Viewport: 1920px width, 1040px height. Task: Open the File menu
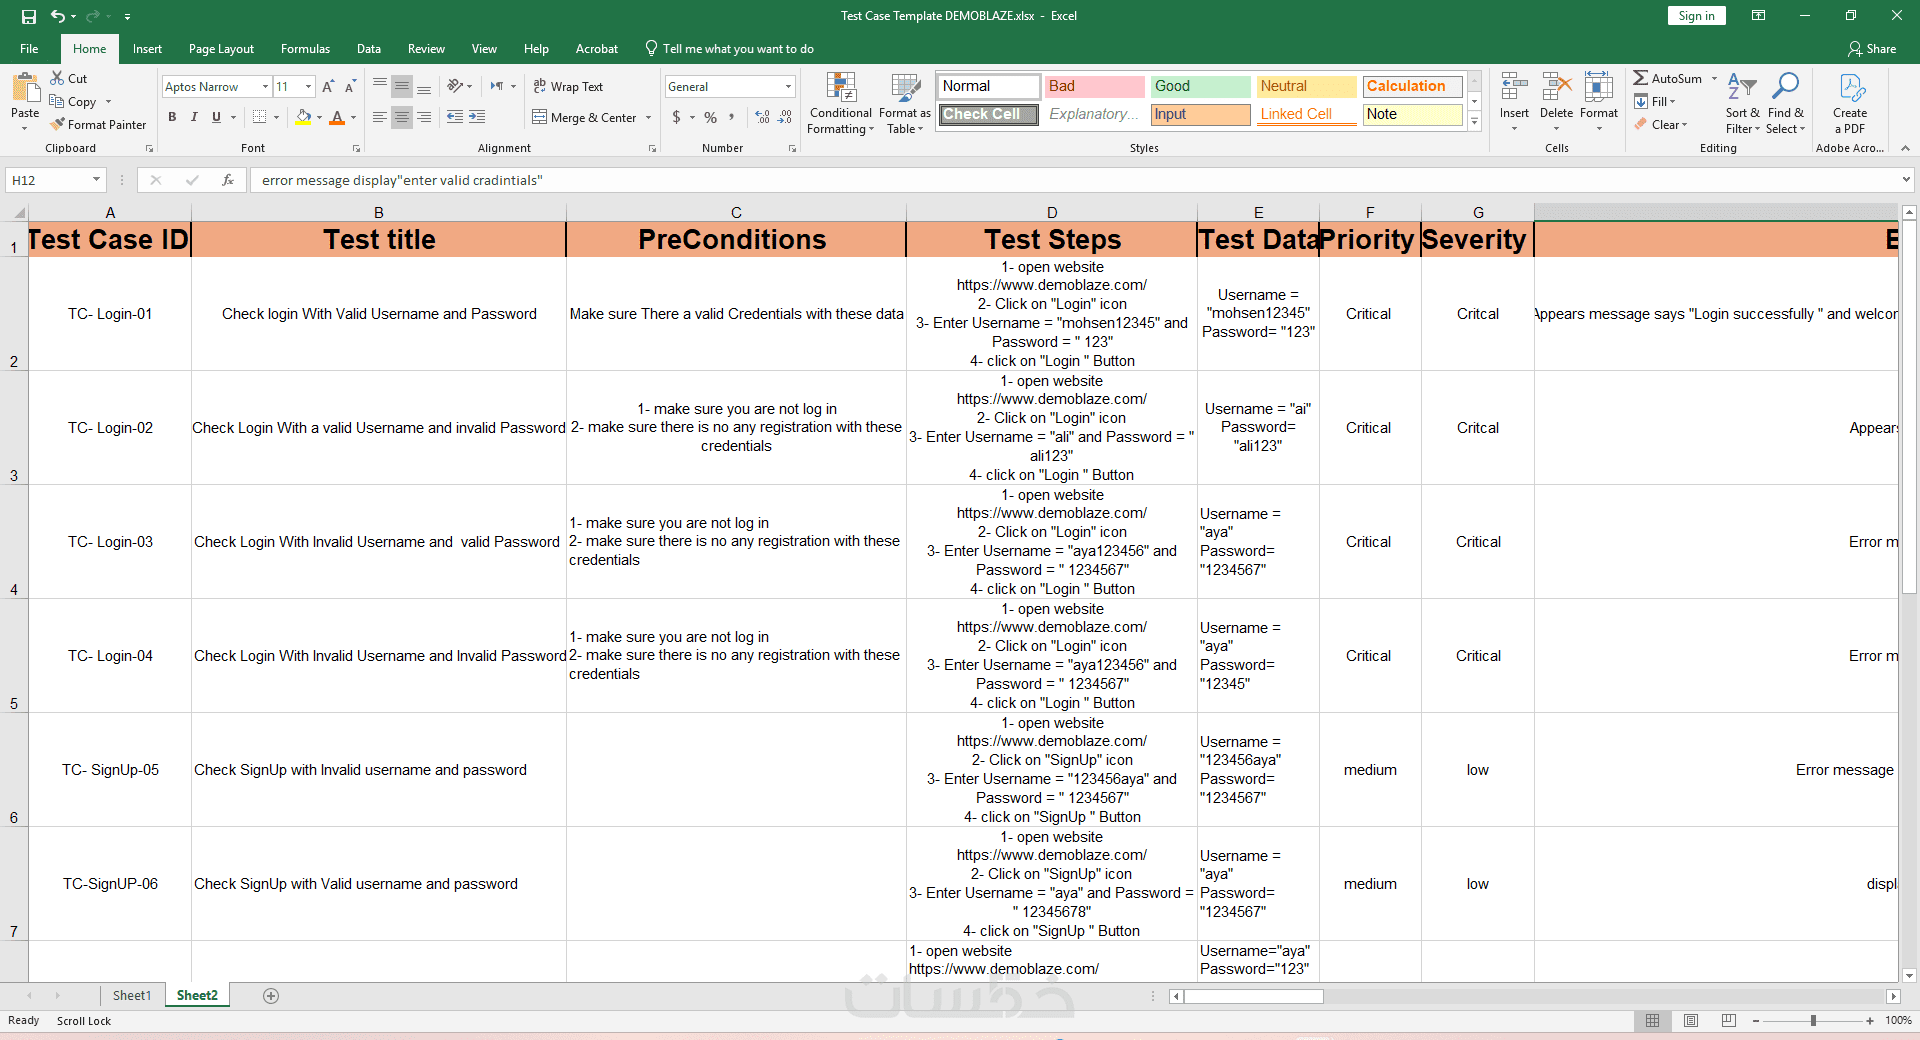[x=29, y=49]
